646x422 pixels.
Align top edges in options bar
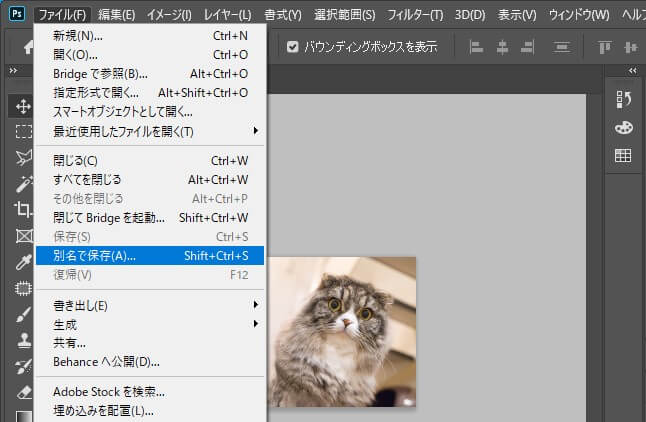click(604, 47)
